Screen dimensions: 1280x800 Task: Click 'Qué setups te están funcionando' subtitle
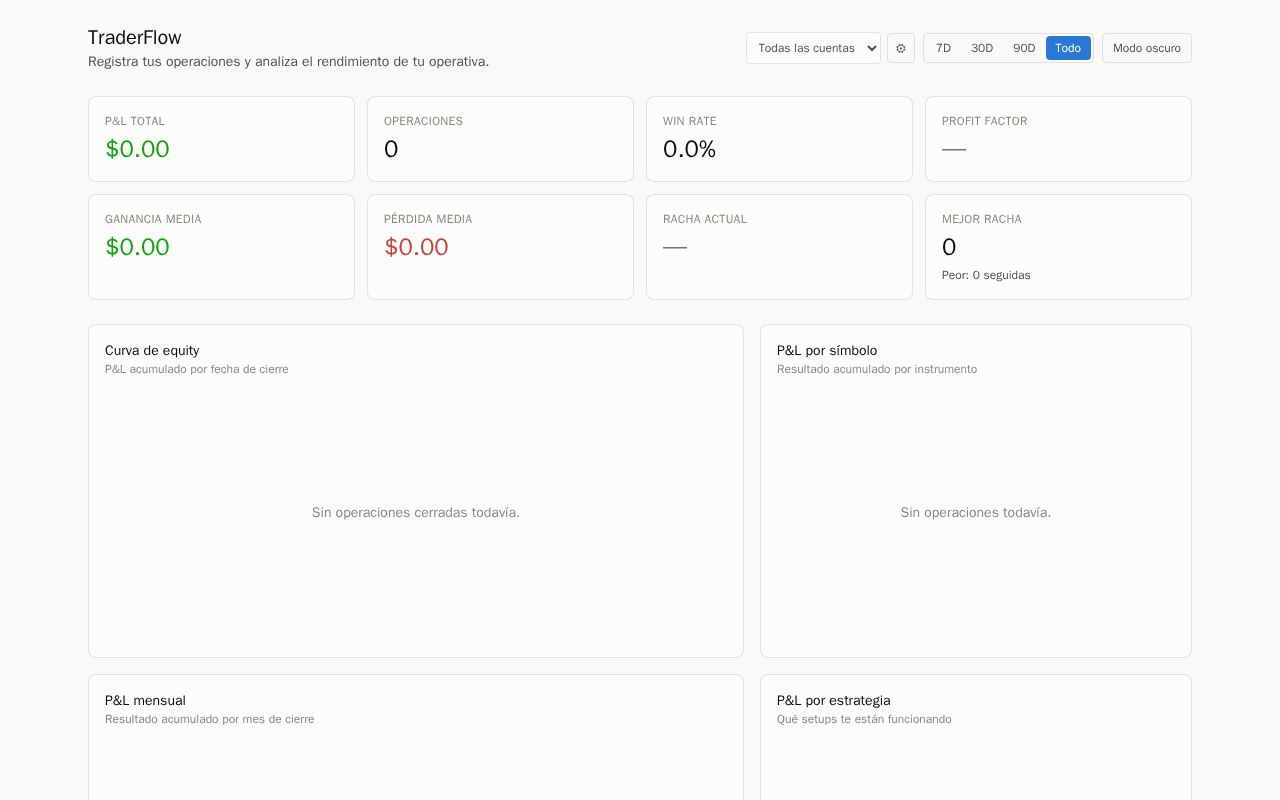(x=864, y=719)
